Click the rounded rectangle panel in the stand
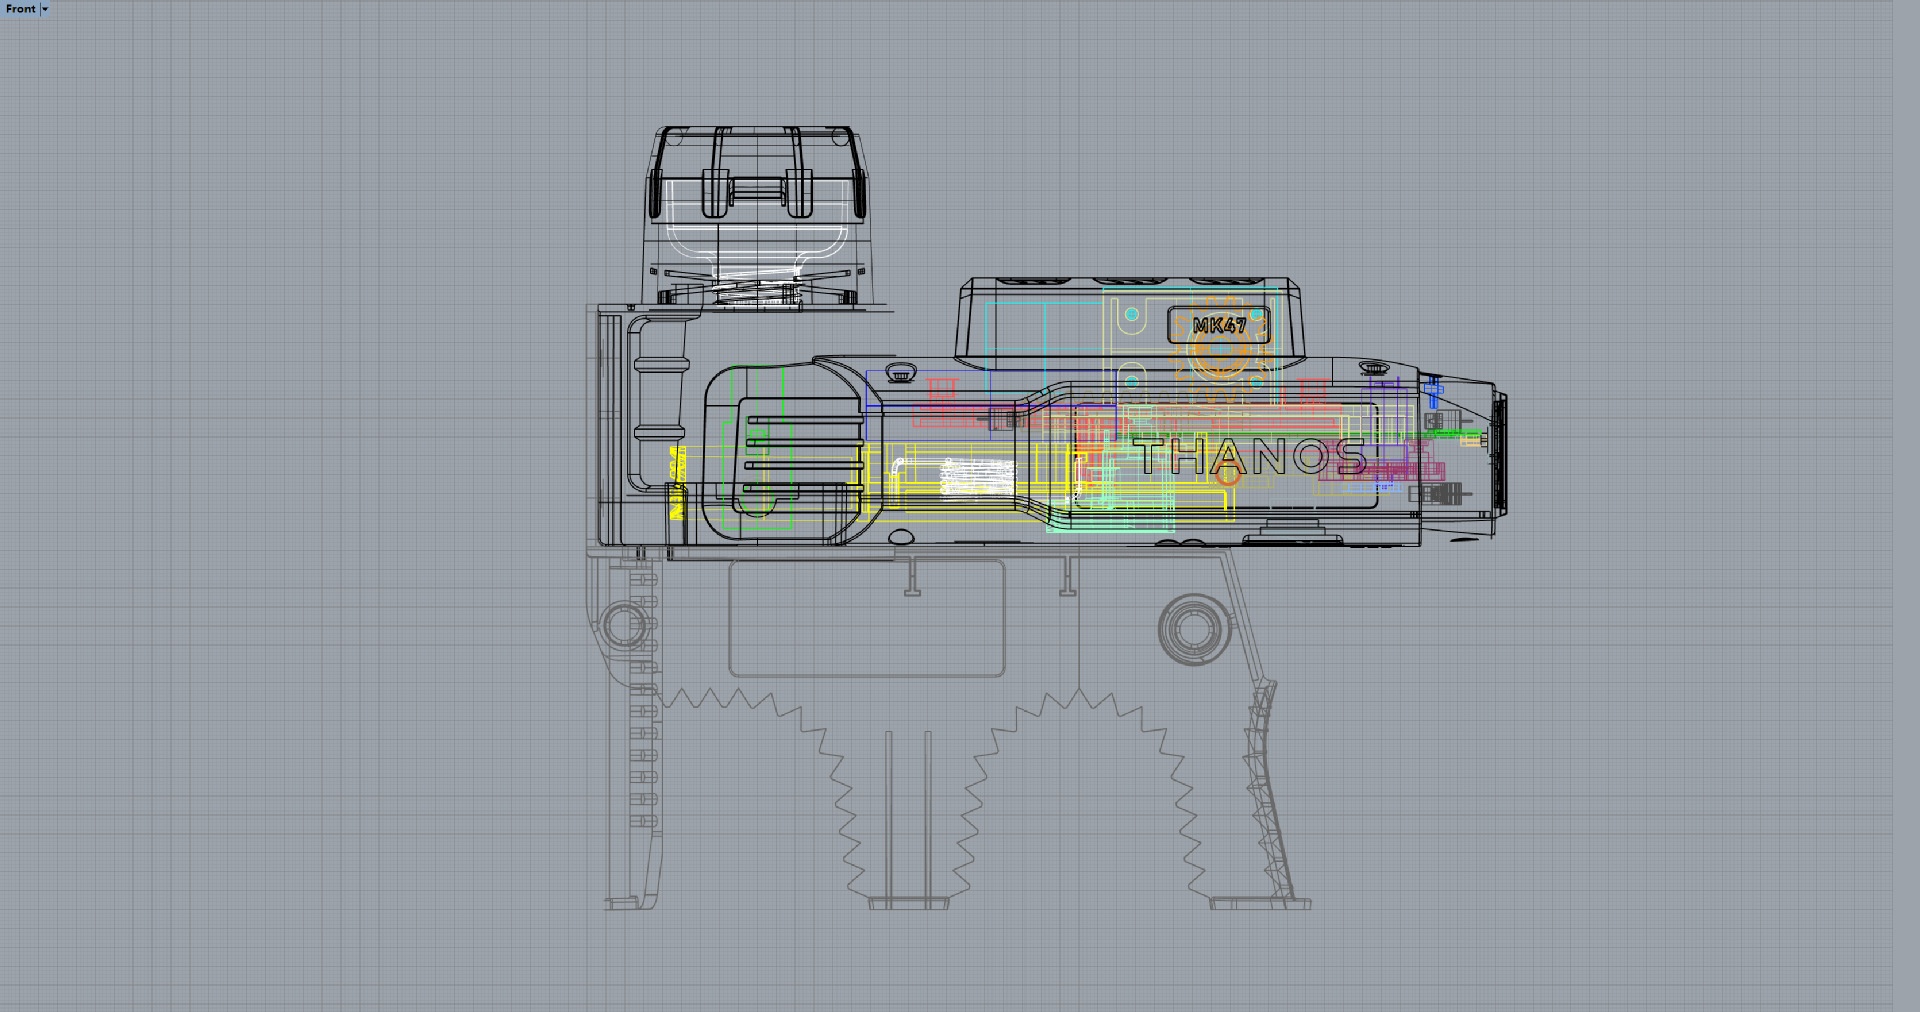The image size is (1920, 1012). [866, 619]
